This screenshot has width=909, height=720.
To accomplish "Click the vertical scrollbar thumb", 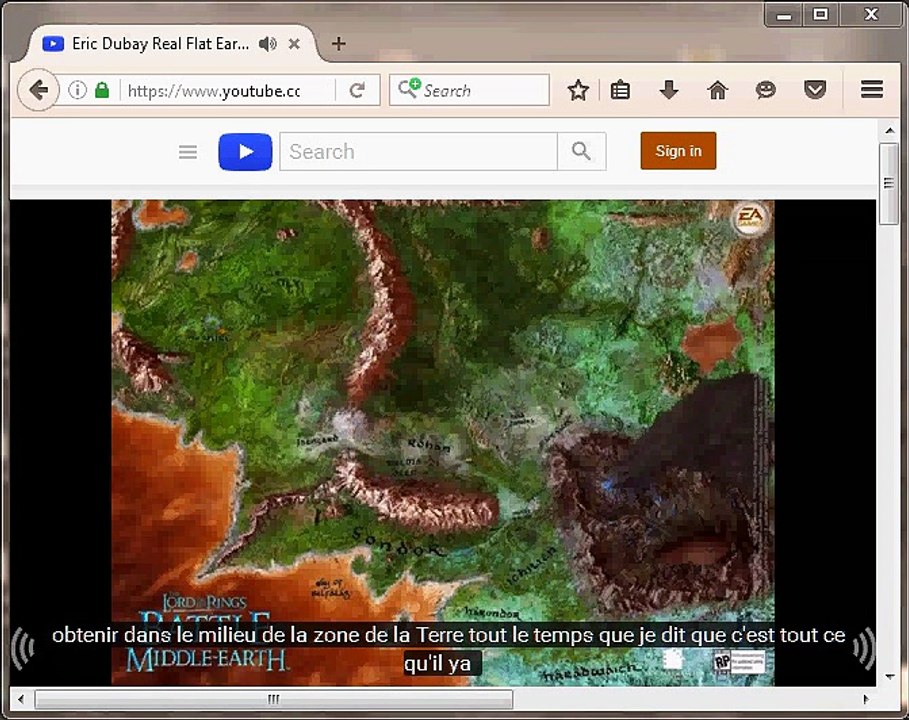I will pyautogui.click(x=889, y=184).
